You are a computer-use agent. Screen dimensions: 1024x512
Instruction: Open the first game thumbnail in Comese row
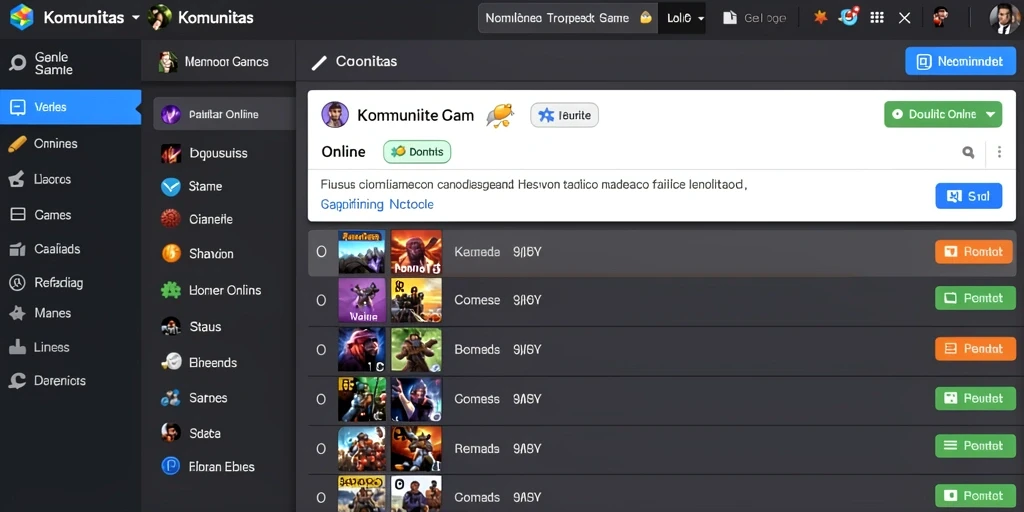[x=362, y=300]
